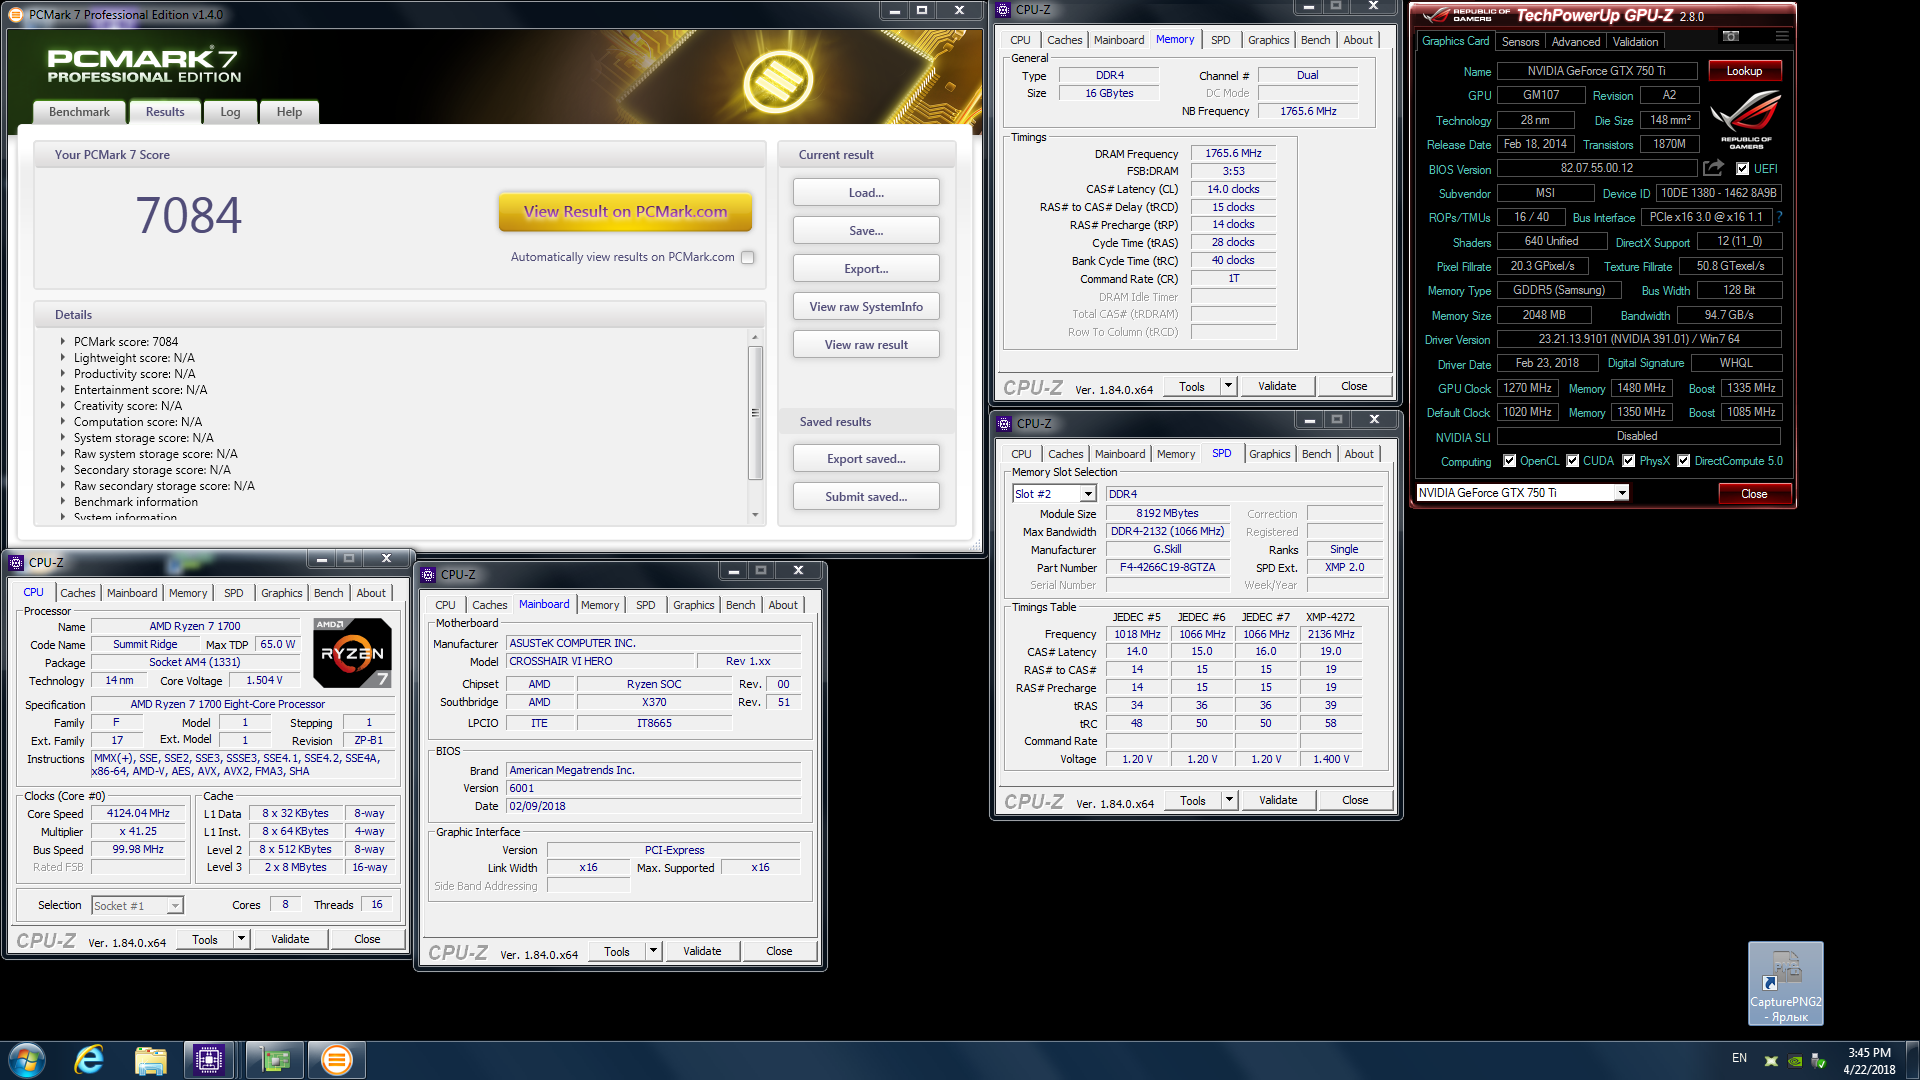Click red Close button in GPU-Z
Screen dimensions: 1920x1080
tap(1754, 494)
